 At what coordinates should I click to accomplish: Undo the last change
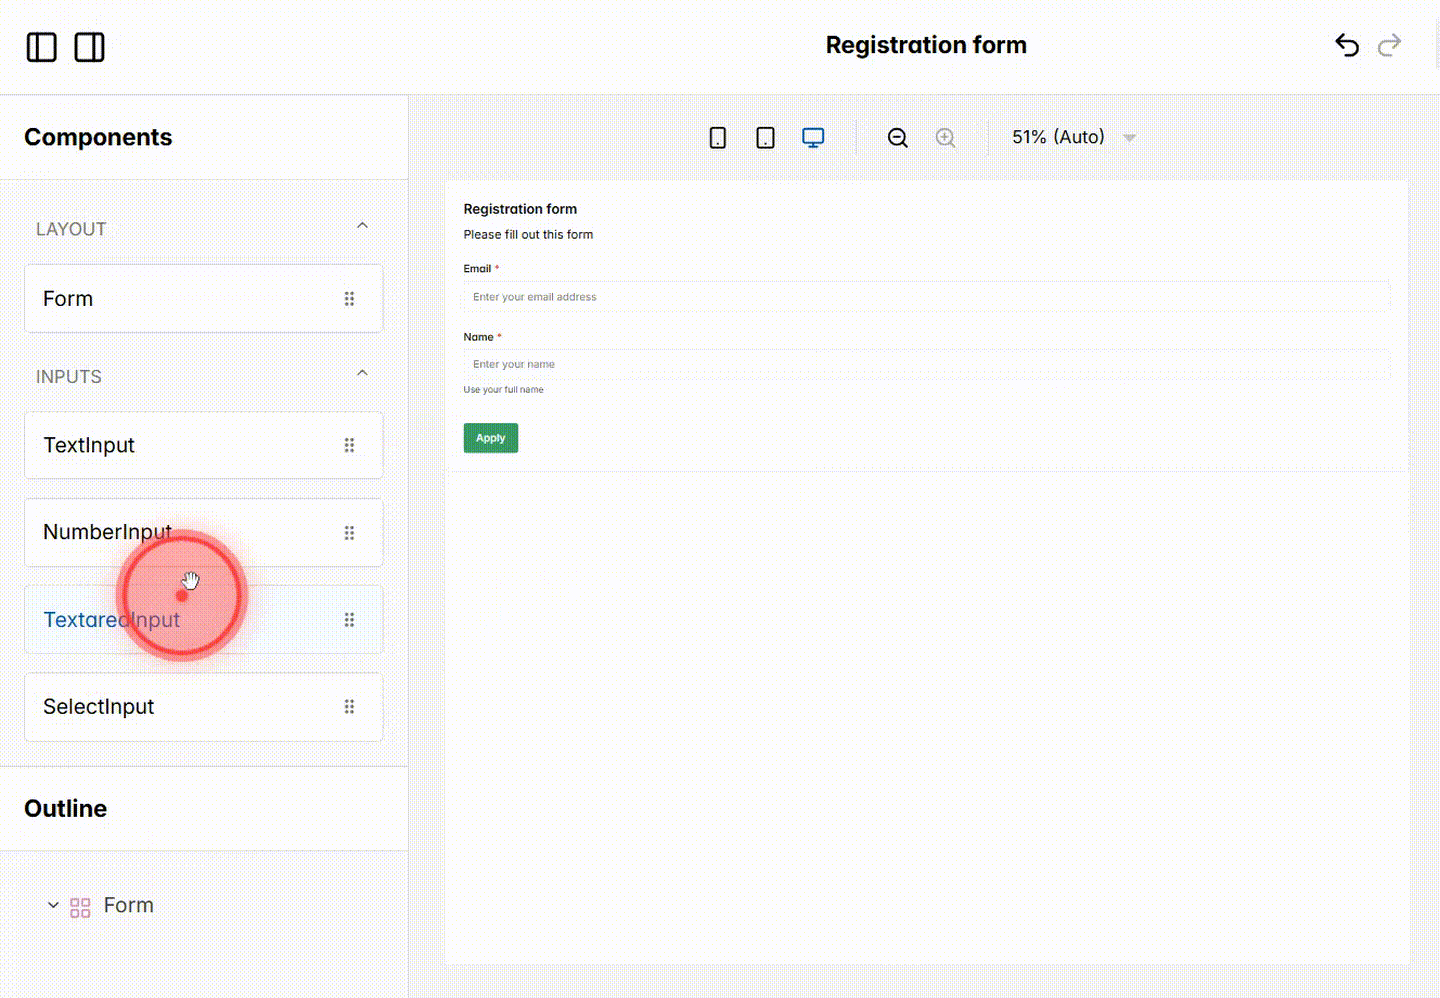click(x=1346, y=45)
